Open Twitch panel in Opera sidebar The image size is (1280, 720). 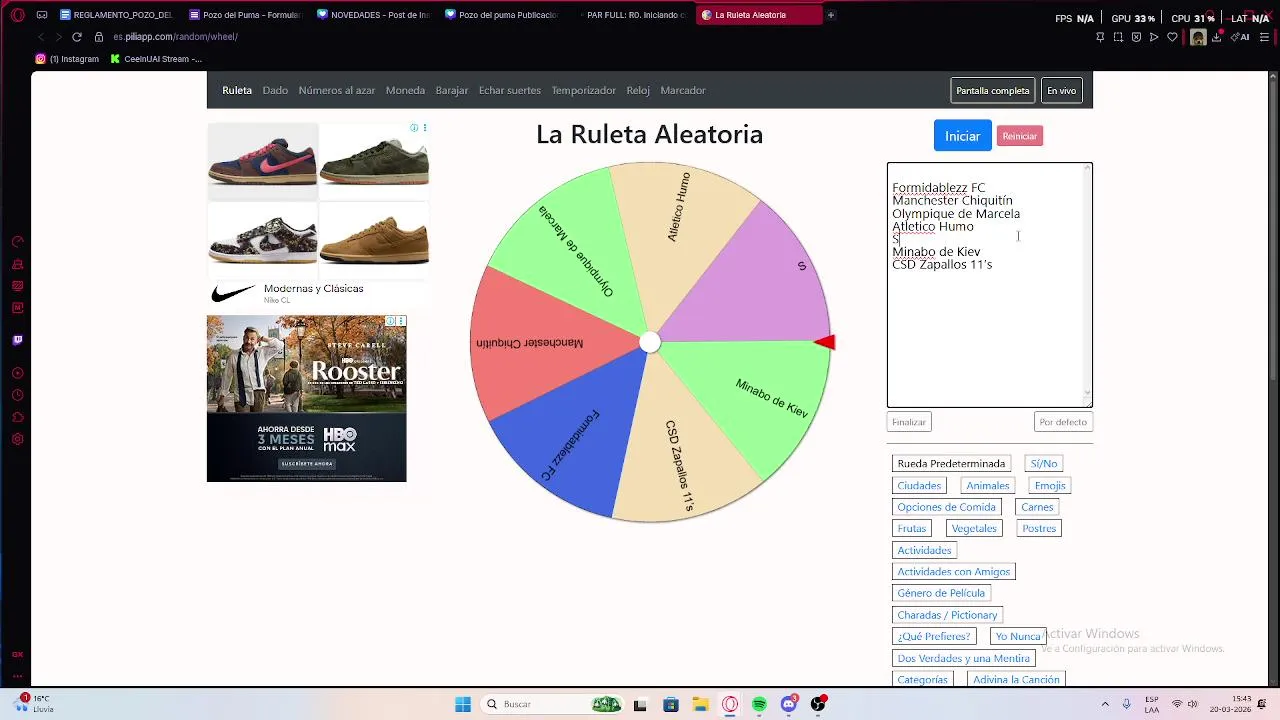17,340
